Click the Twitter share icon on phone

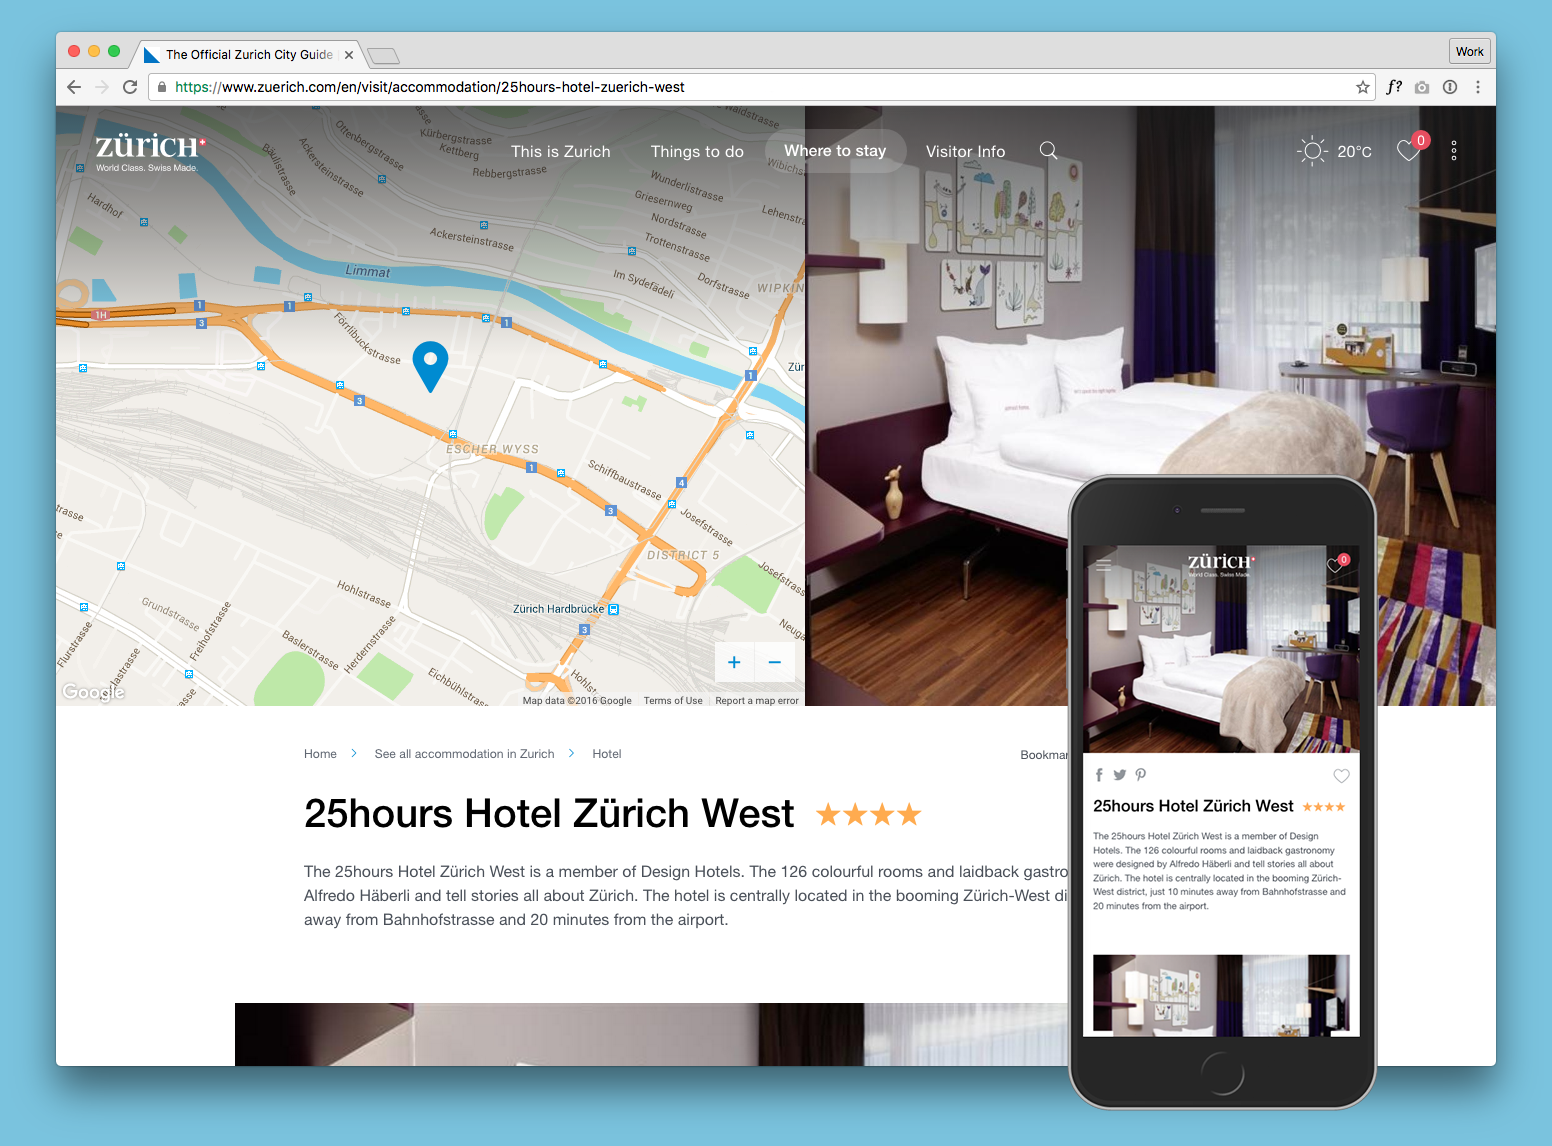[1120, 775]
